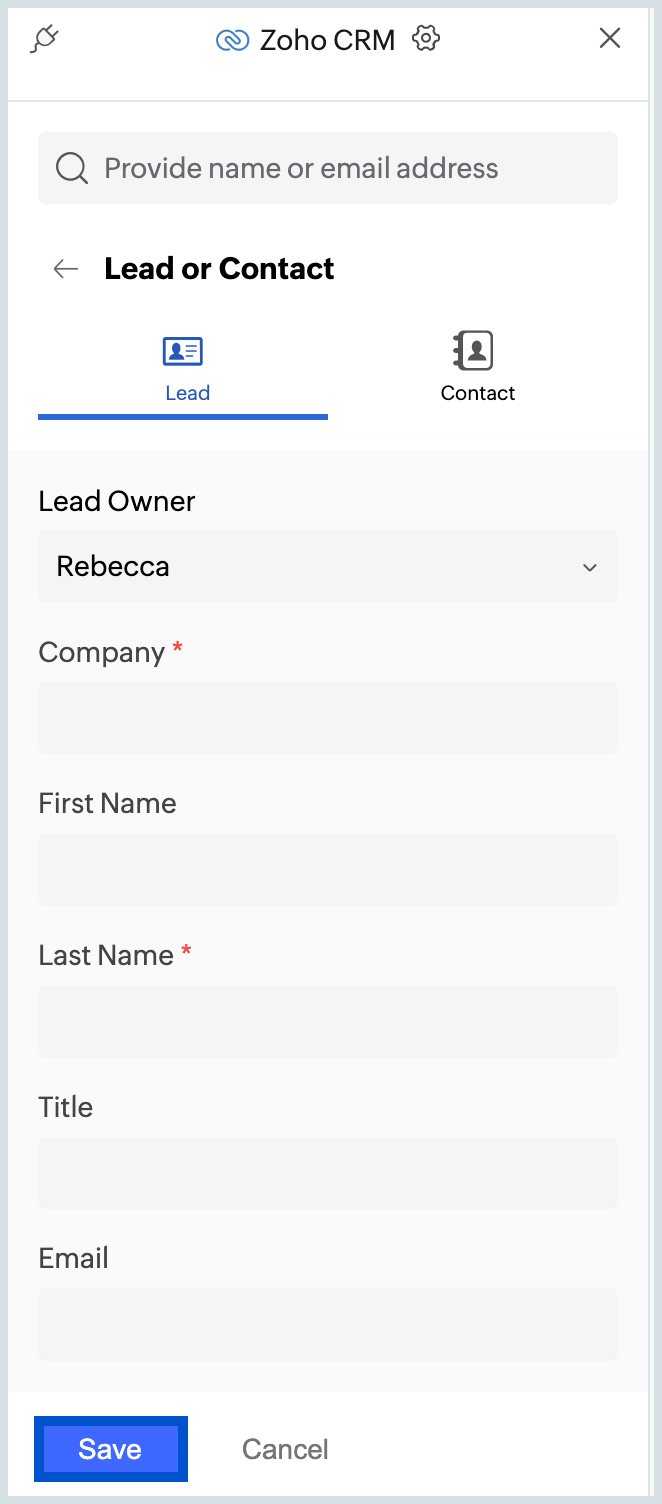Click the Lead card icon
662x1504 pixels.
(x=183, y=351)
